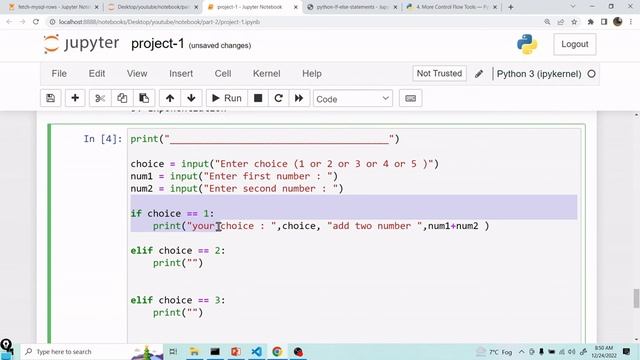Open Visual Studio Code from the taskbar
Image resolution: width=640 pixels, height=360 pixels.
pyautogui.click(x=257, y=351)
